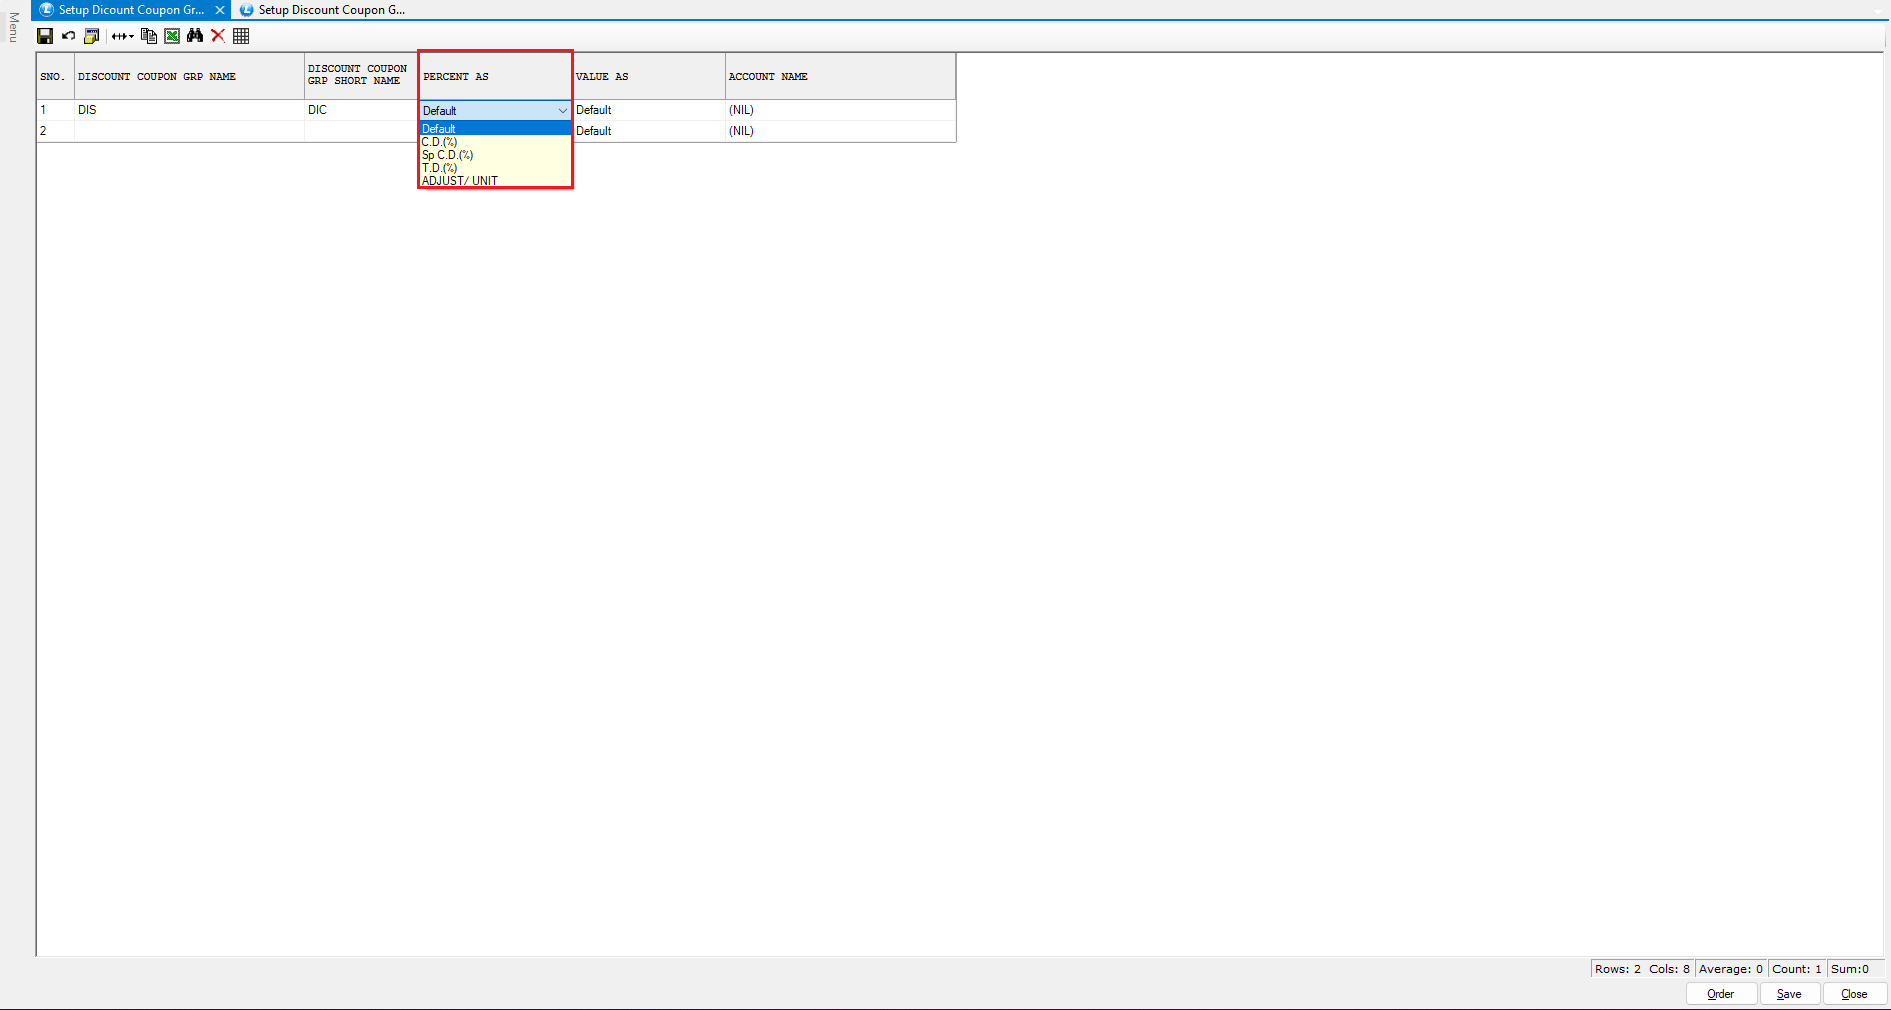This screenshot has height=1010, width=1891.
Task: Click the Copy documents toolbar icon
Action: pyautogui.click(x=149, y=36)
